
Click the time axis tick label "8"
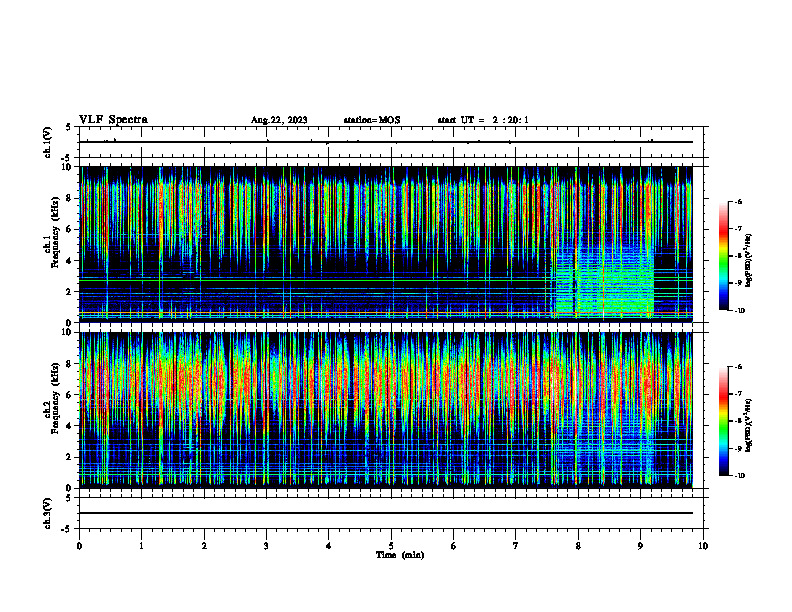pos(578,546)
